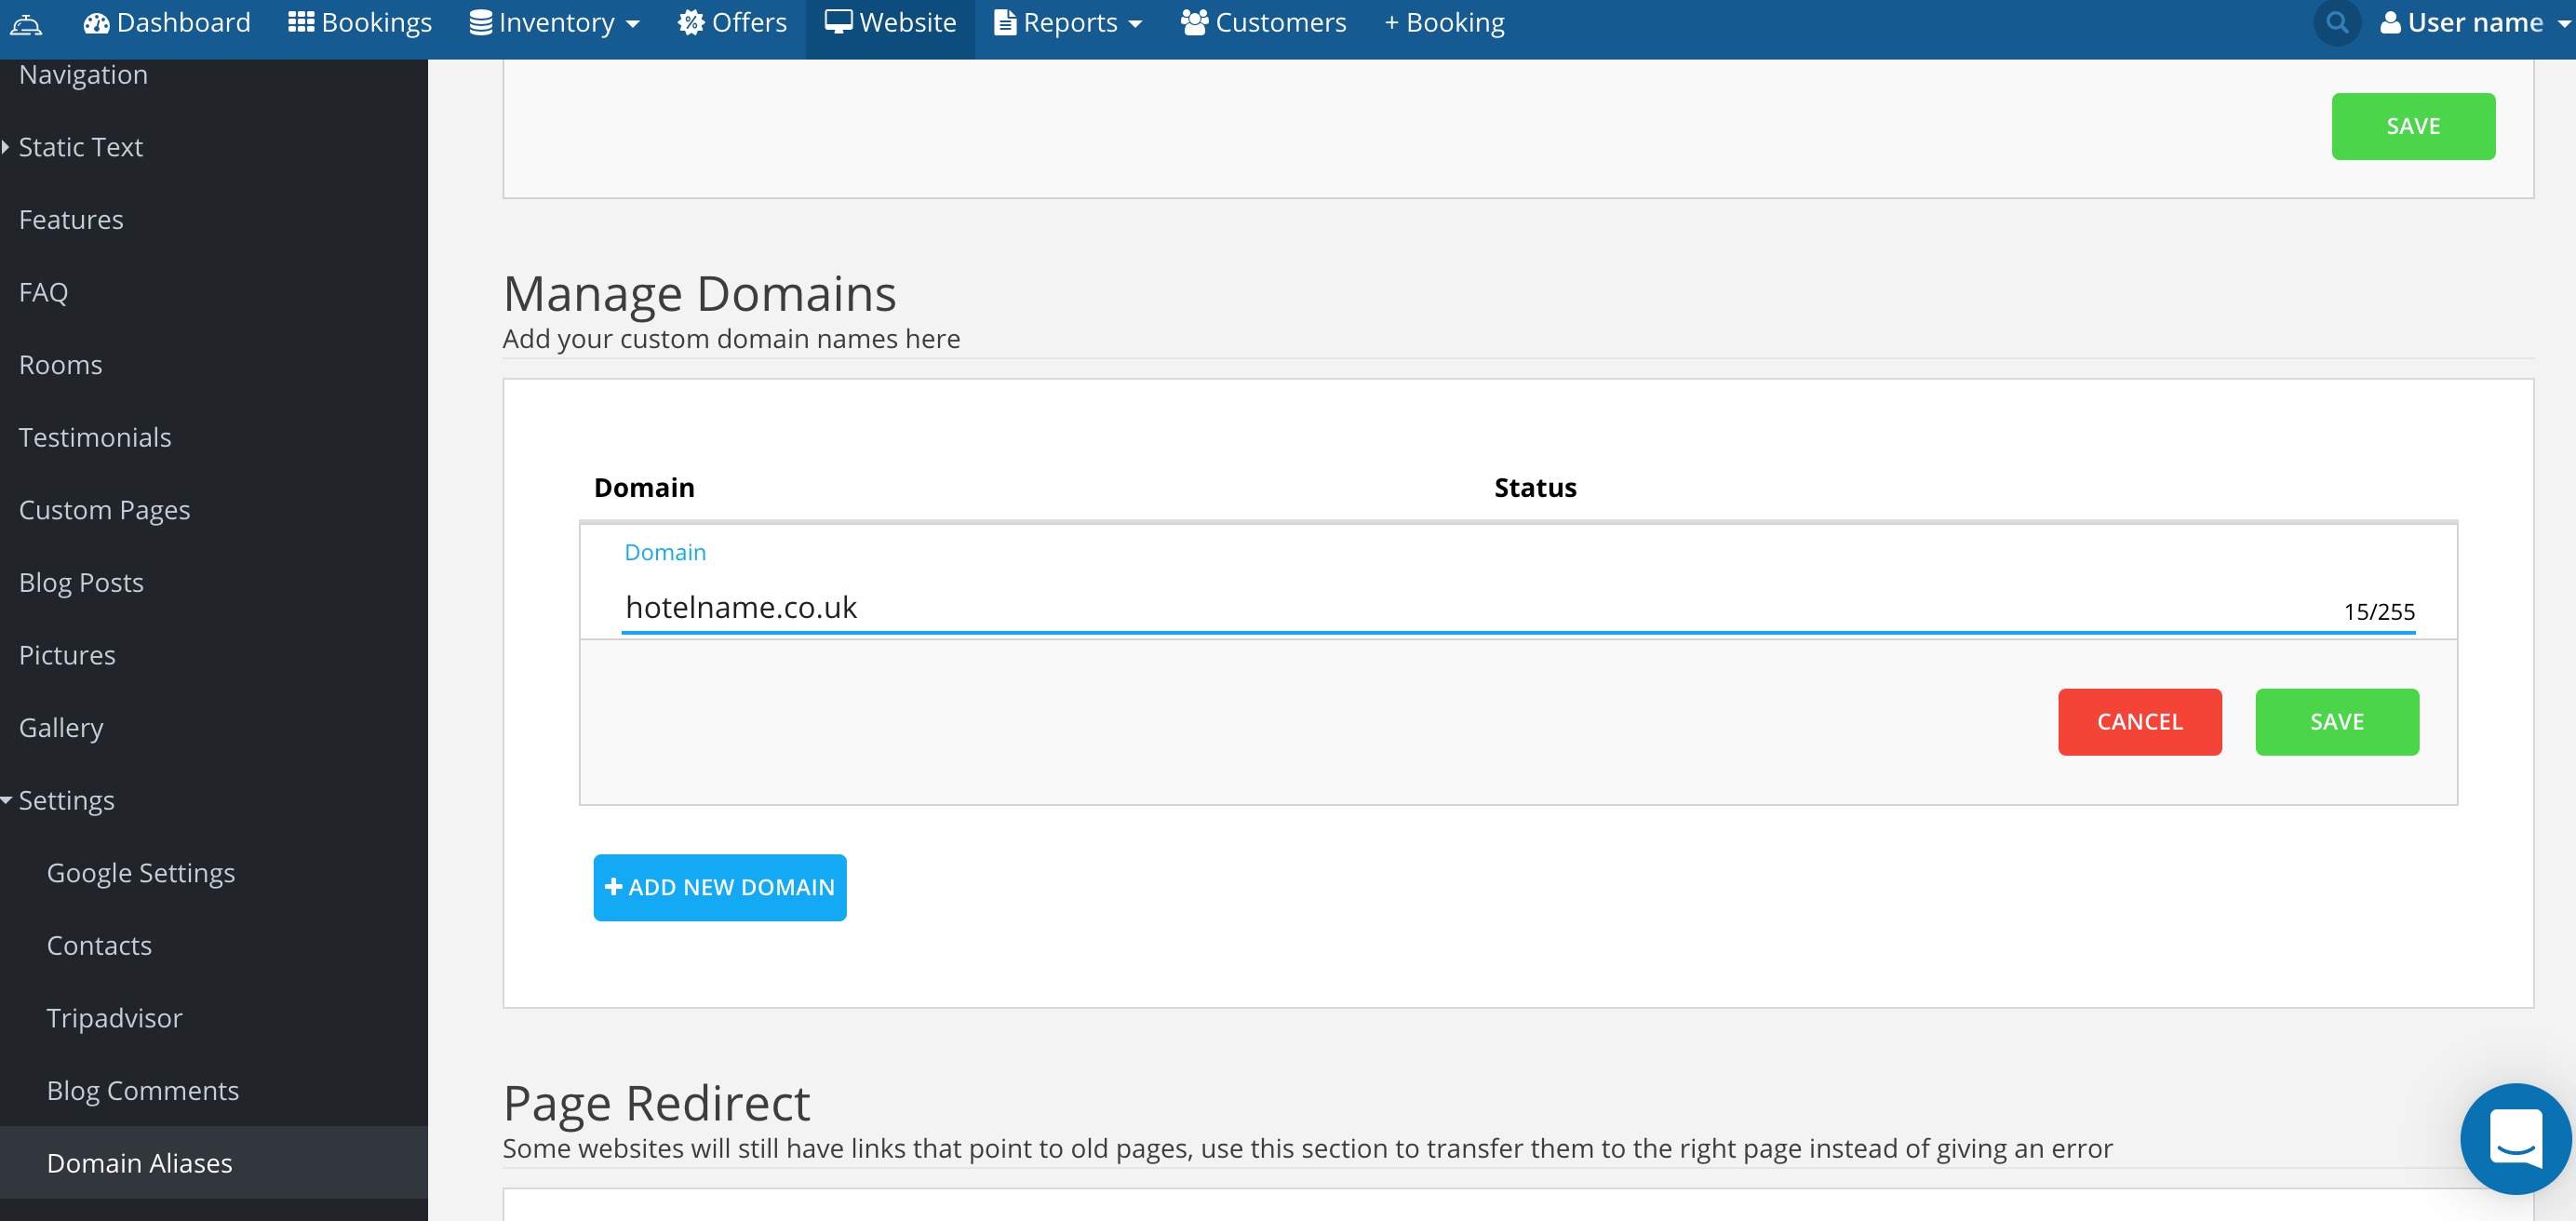Open Contacts settings
The height and width of the screenshot is (1221, 2576).
pos(99,945)
